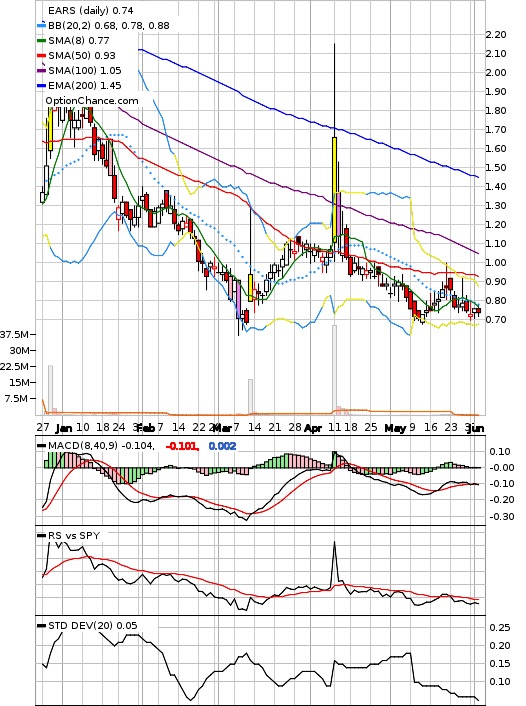
Task: Click the black swatch beside RS vs SPY
Action: tap(41, 536)
